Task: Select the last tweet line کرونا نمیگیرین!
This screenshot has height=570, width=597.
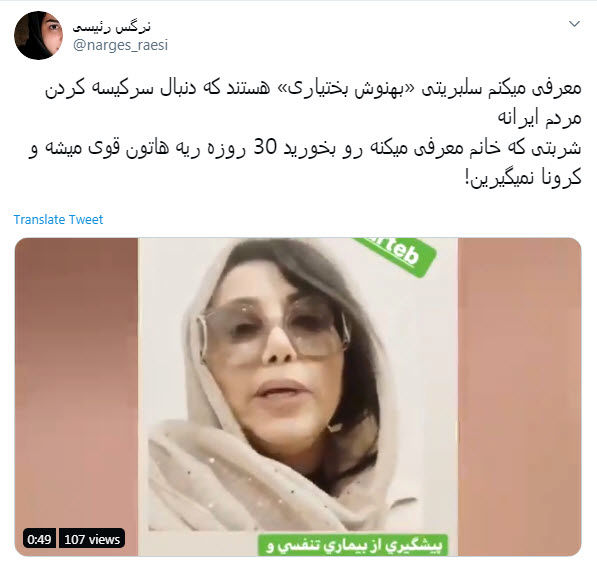Action: (523, 177)
